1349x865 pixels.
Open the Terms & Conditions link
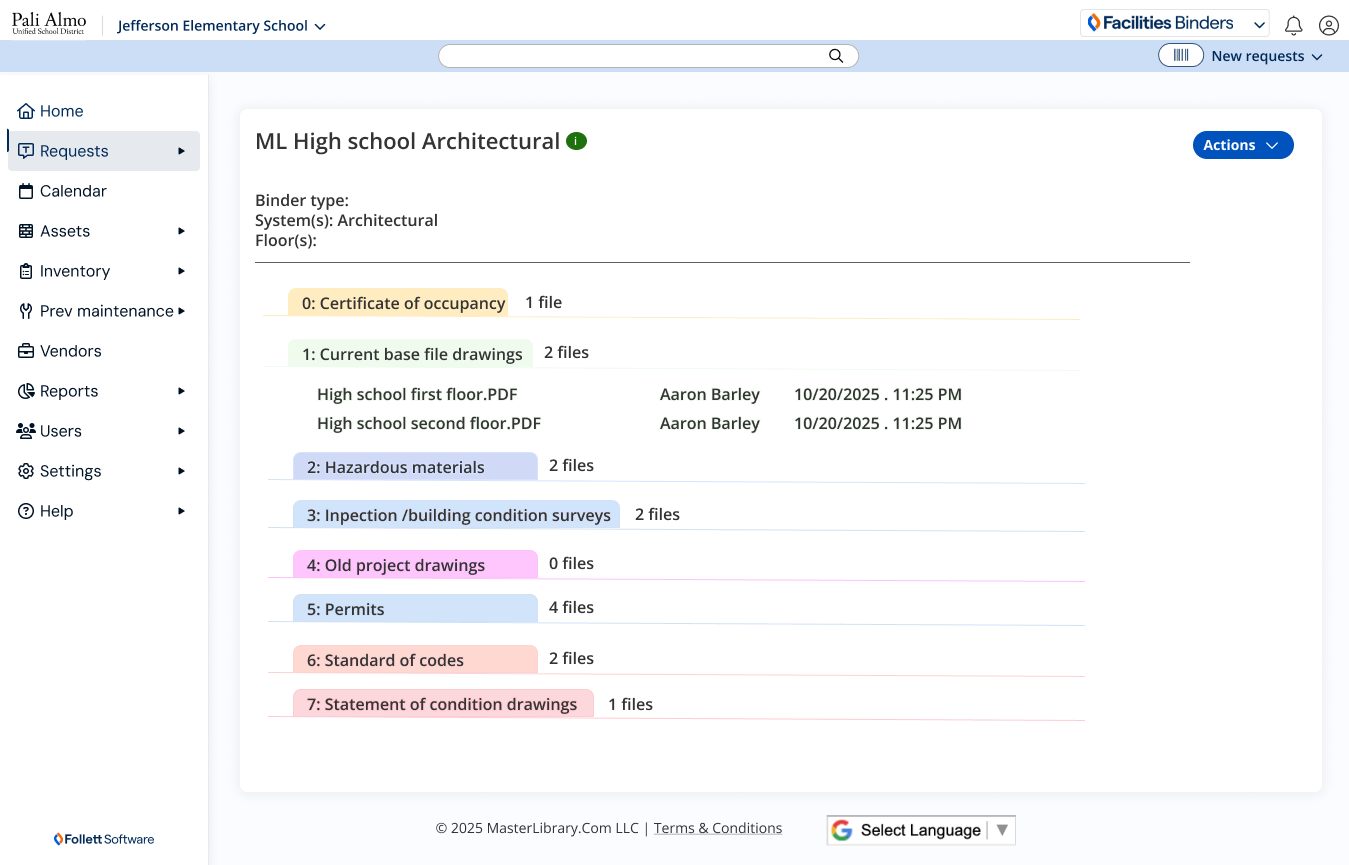pyautogui.click(x=717, y=828)
